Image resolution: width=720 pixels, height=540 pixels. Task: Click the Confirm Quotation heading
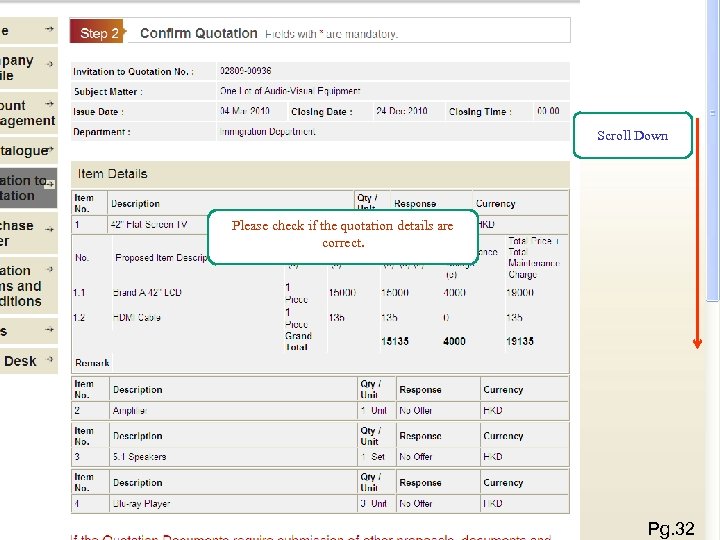pyautogui.click(x=198, y=33)
